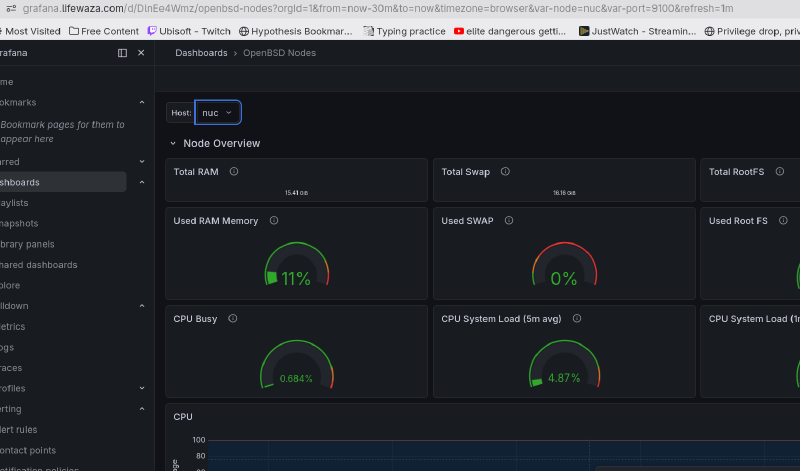800x471 pixels.
Task: Open the Most Visited bookmarks
Action: (30, 31)
